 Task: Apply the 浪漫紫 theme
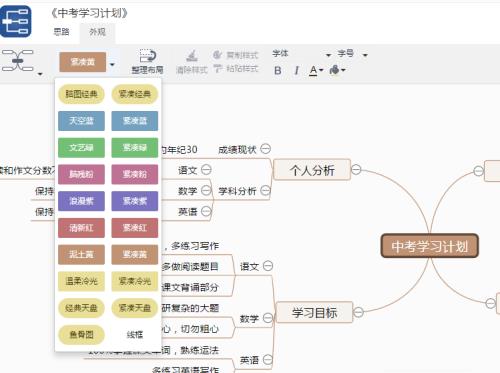pyautogui.click(x=81, y=201)
